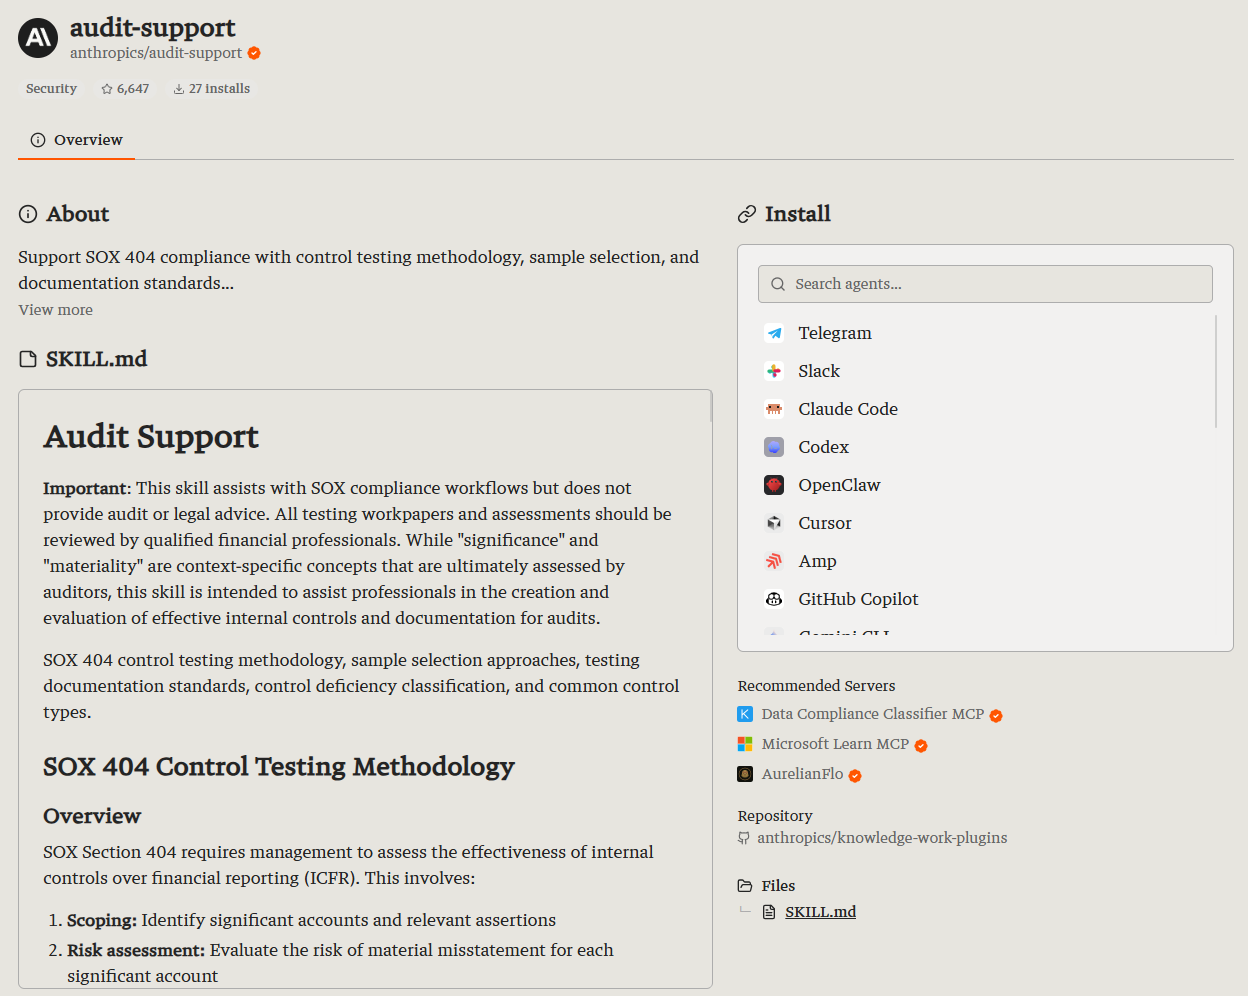
Task: Open SKILL.md in the Files list
Action: [x=820, y=912]
